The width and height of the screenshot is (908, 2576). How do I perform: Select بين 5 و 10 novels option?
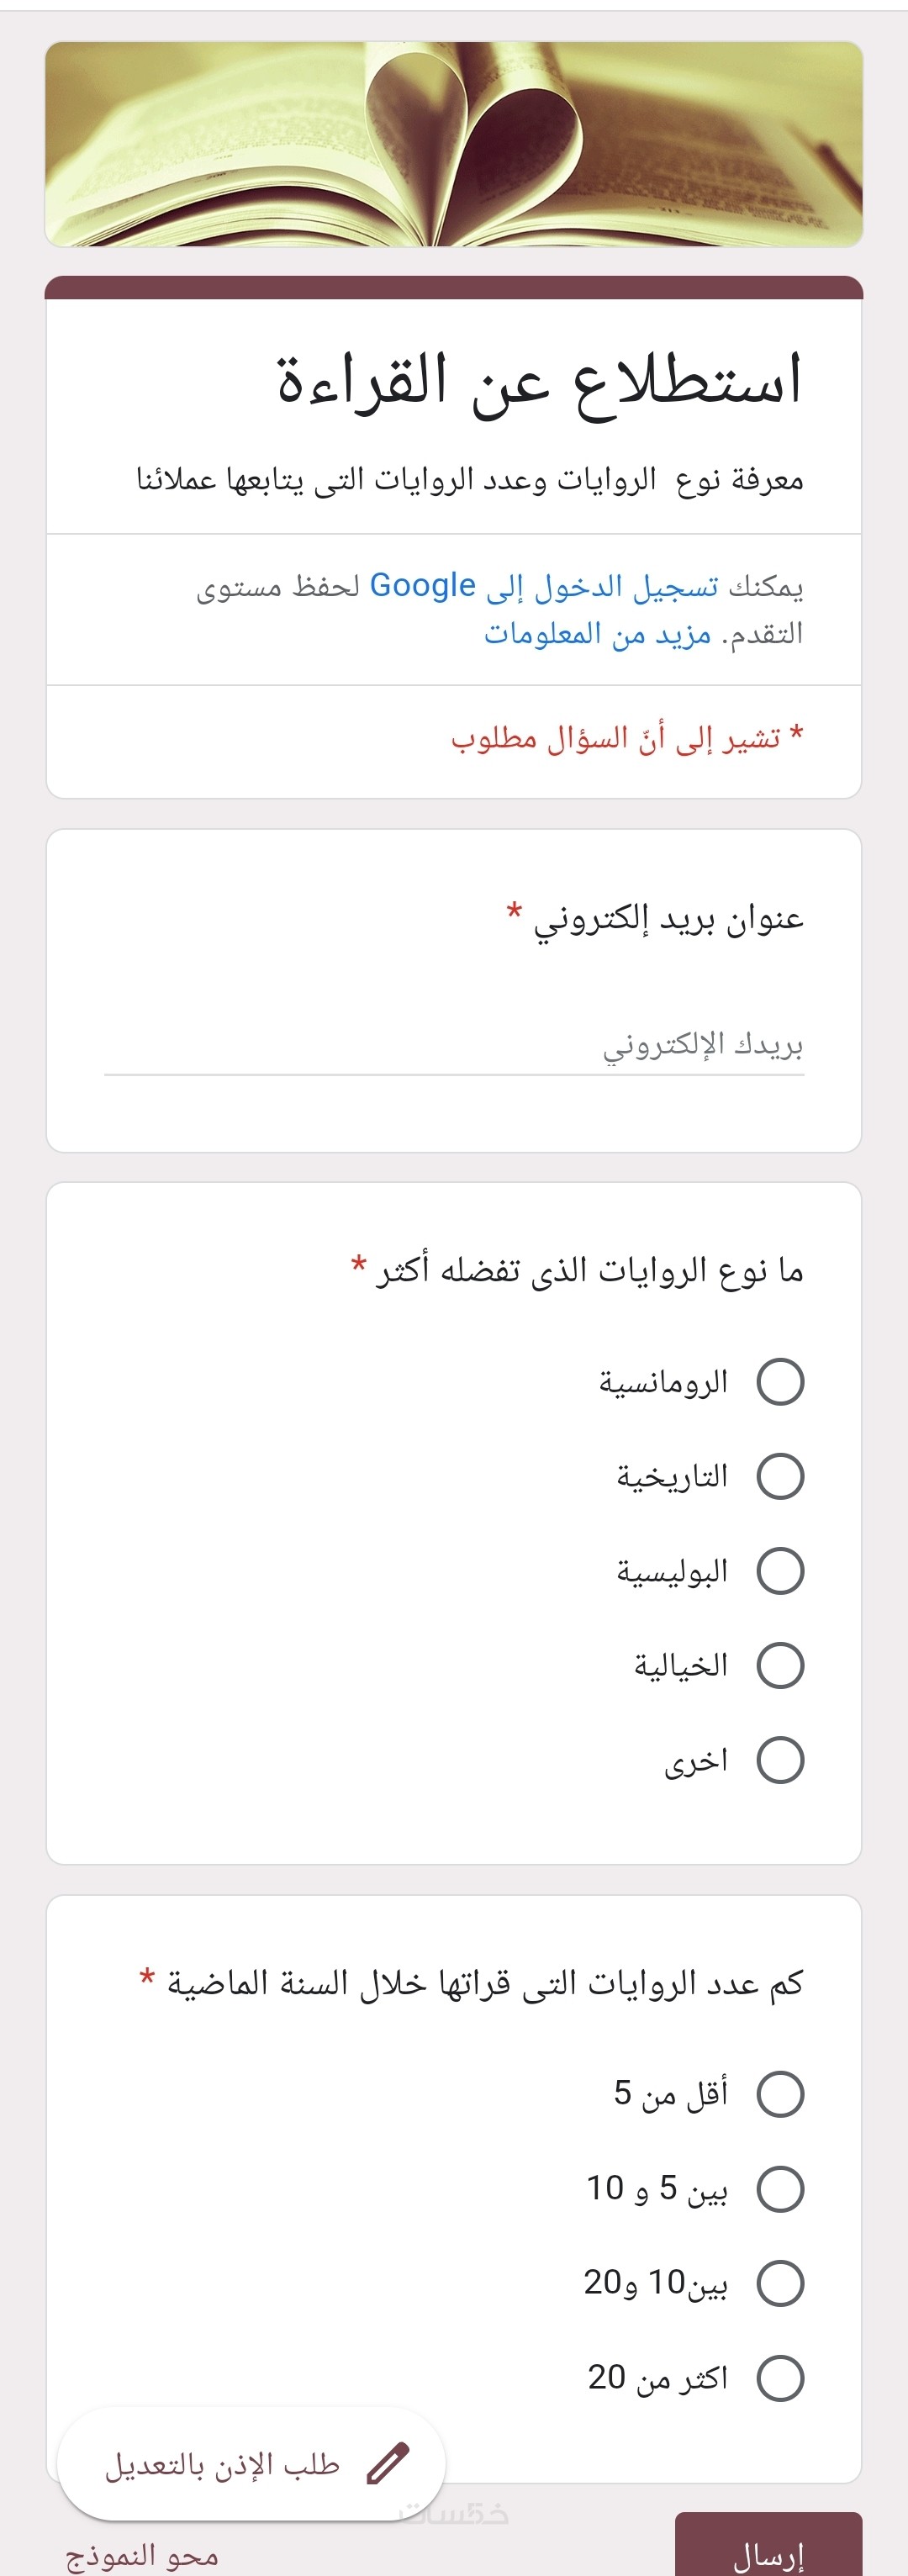point(780,2189)
